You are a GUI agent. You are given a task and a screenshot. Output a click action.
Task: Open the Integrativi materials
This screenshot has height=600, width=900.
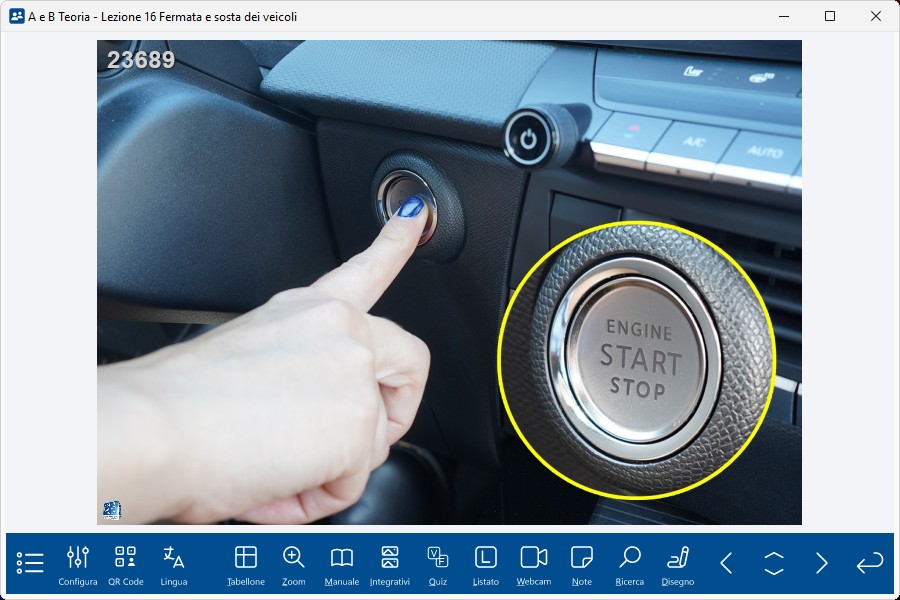[390, 565]
